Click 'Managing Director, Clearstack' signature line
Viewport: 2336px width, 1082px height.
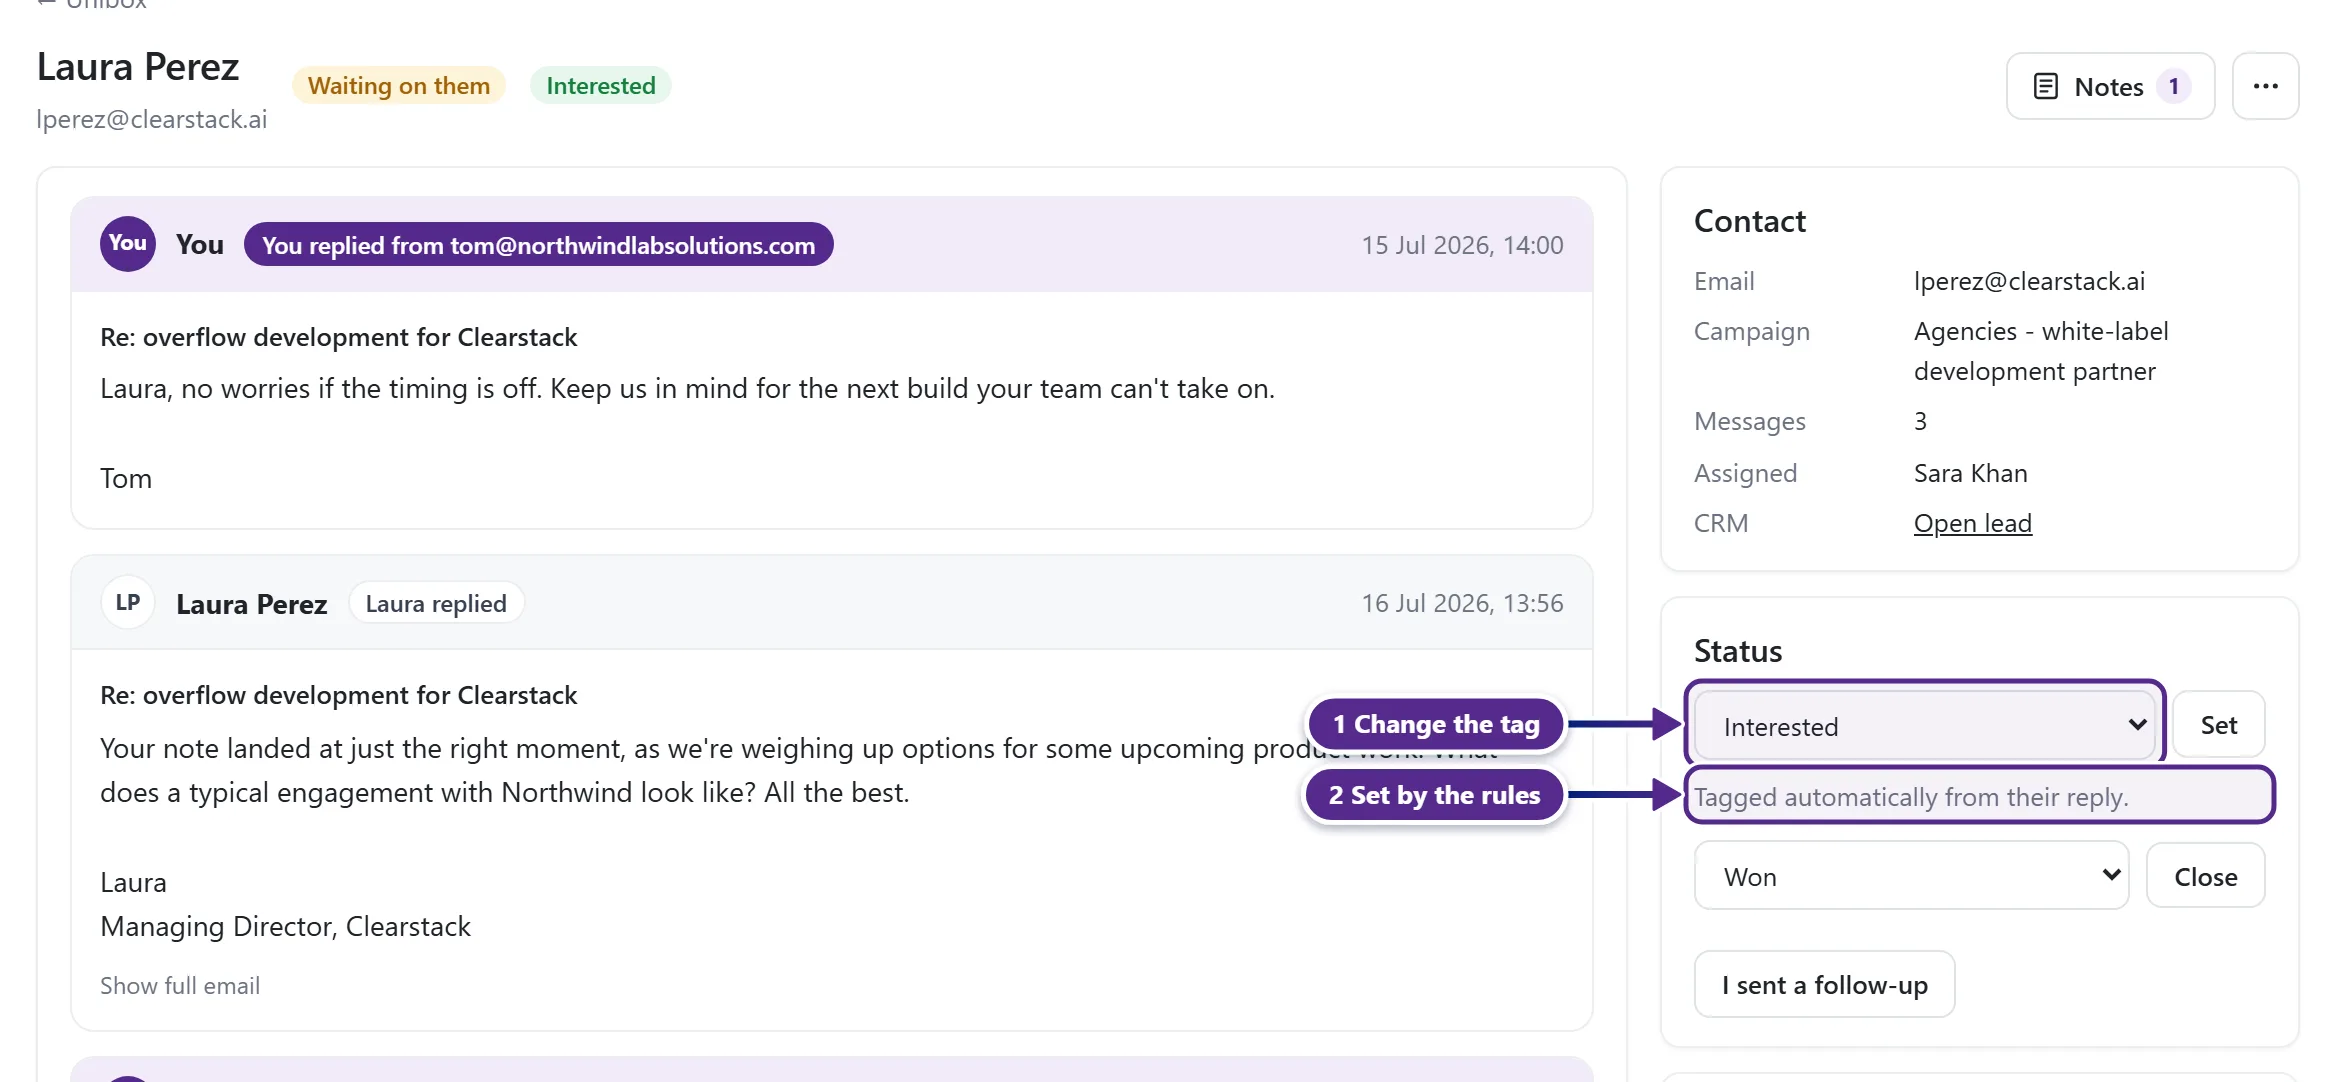coord(285,926)
